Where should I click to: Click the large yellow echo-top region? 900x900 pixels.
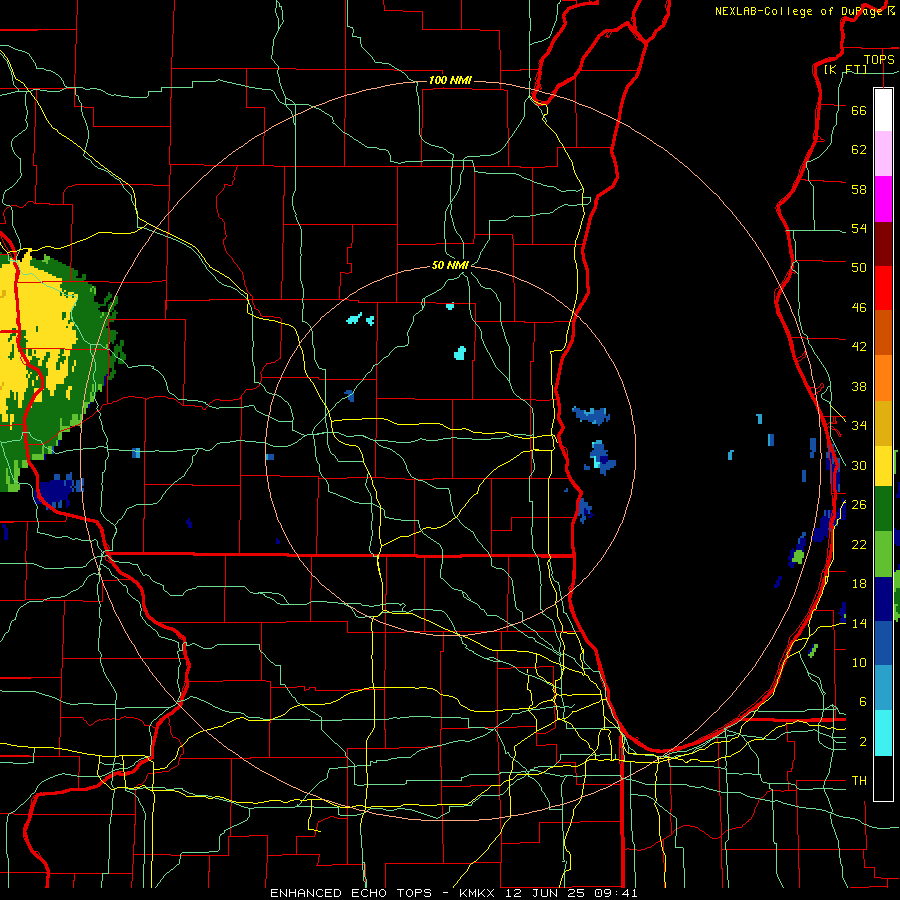(37, 339)
